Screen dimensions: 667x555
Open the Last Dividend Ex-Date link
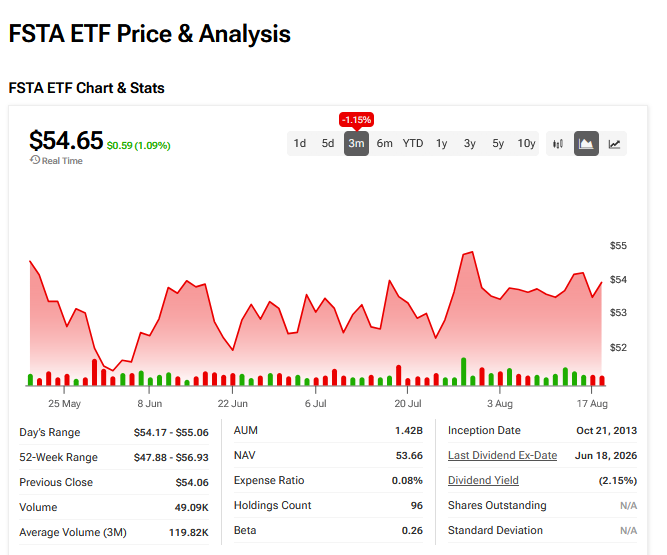(x=502, y=455)
